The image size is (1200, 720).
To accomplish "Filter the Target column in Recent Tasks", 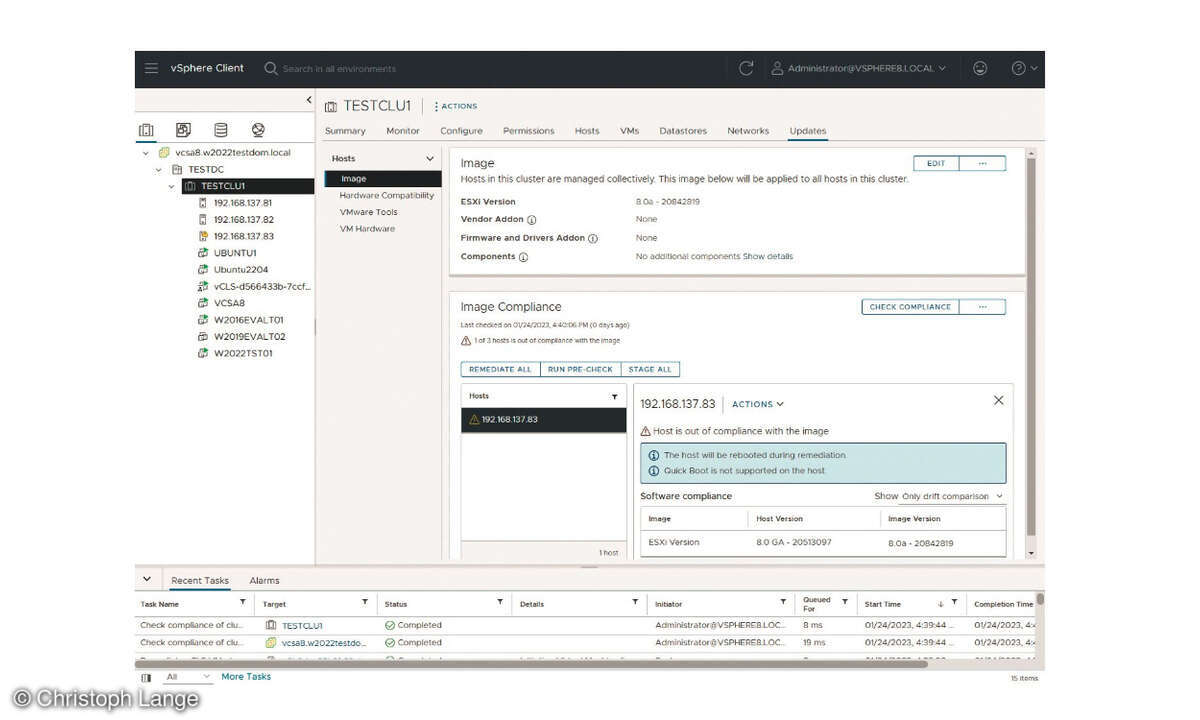I will point(364,602).
